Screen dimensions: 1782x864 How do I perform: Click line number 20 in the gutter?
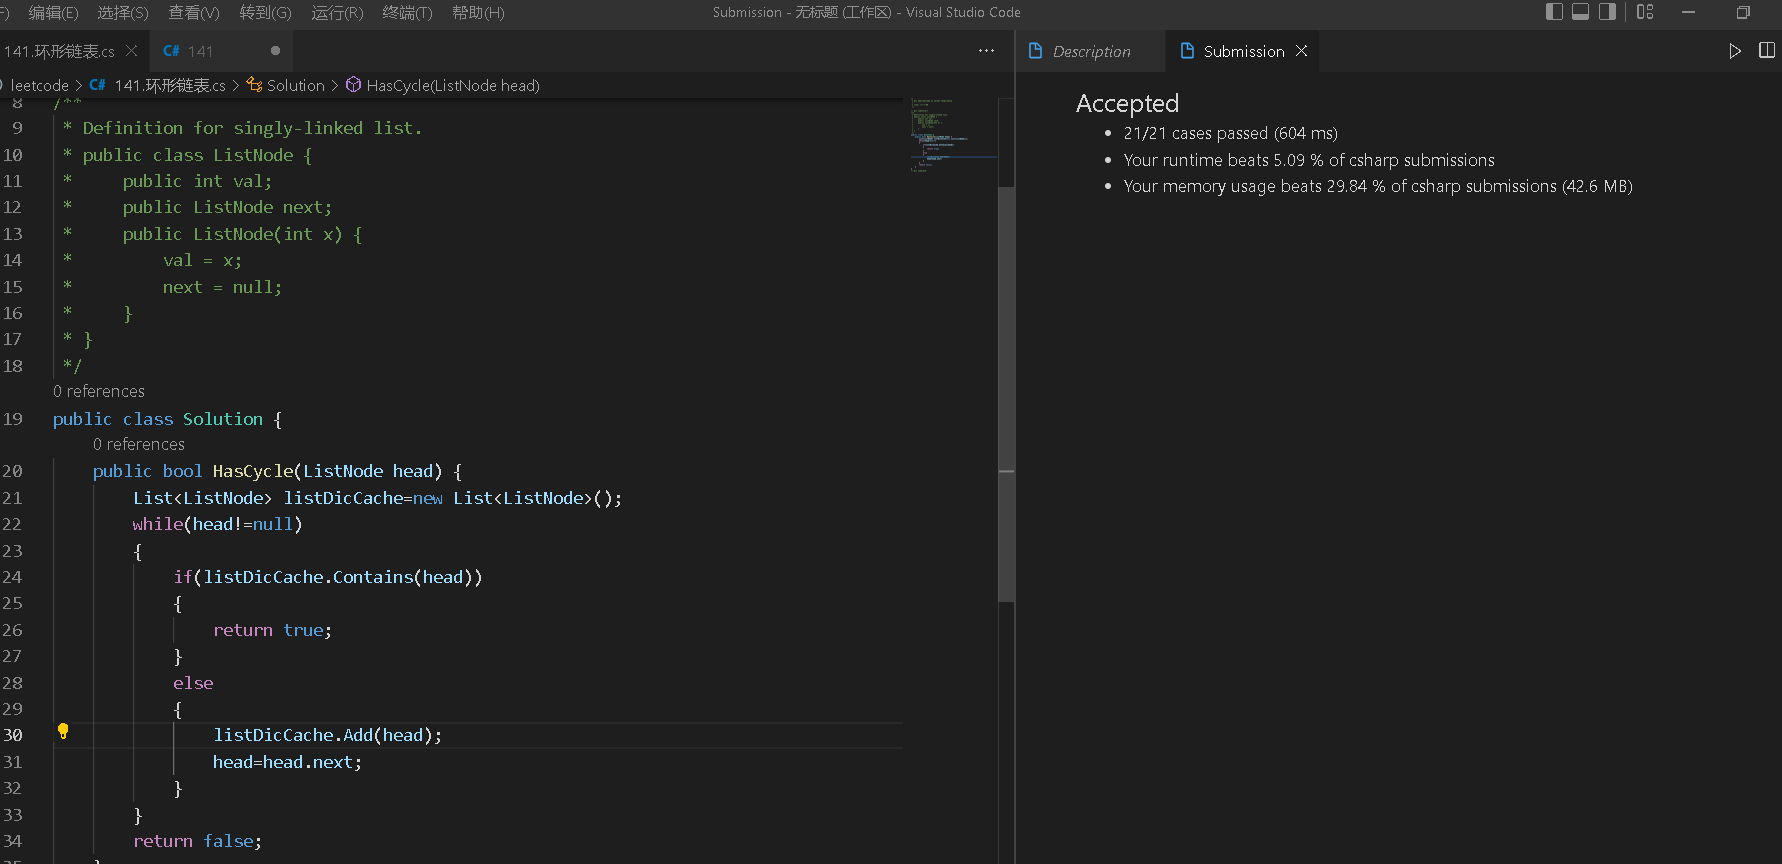coord(13,471)
